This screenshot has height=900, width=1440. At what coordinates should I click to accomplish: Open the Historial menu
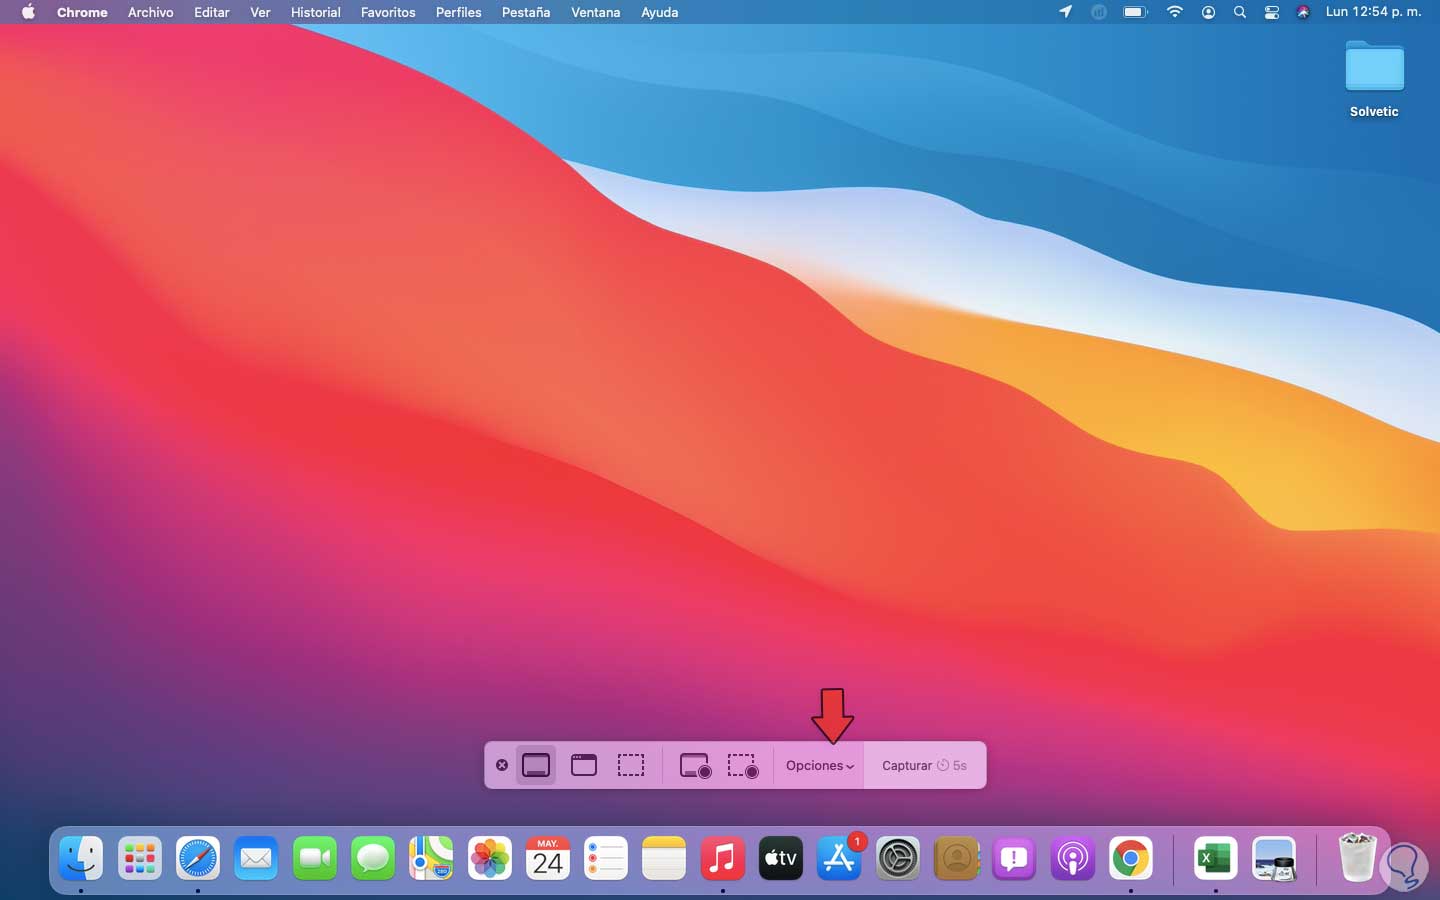pyautogui.click(x=315, y=12)
